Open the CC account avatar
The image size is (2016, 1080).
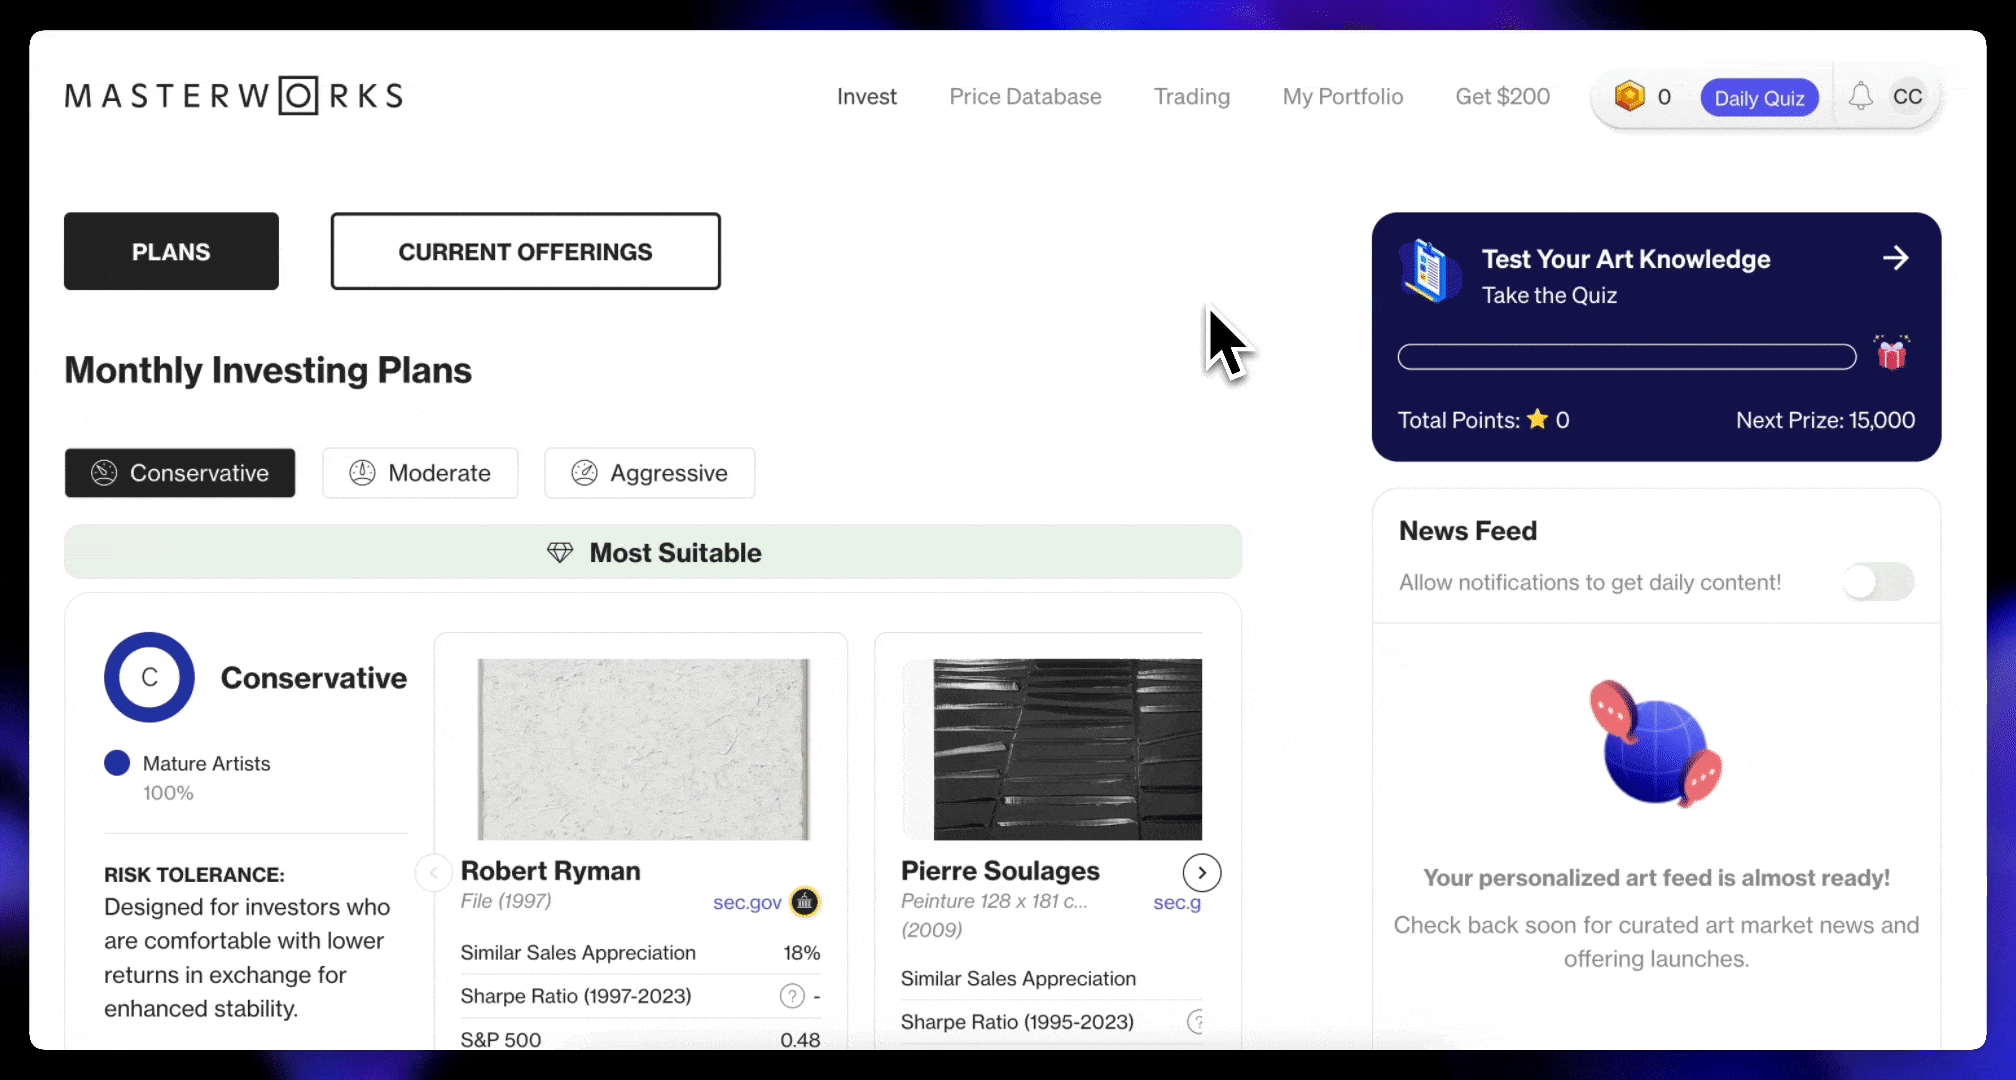[1907, 97]
